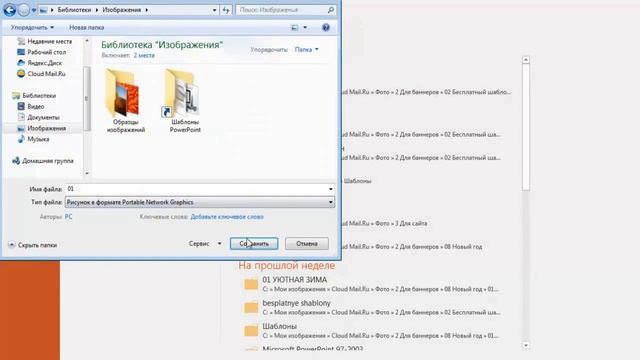Screen dimensions: 640x360
Task: Open the Образцы изображений folder
Action: coord(126,101)
